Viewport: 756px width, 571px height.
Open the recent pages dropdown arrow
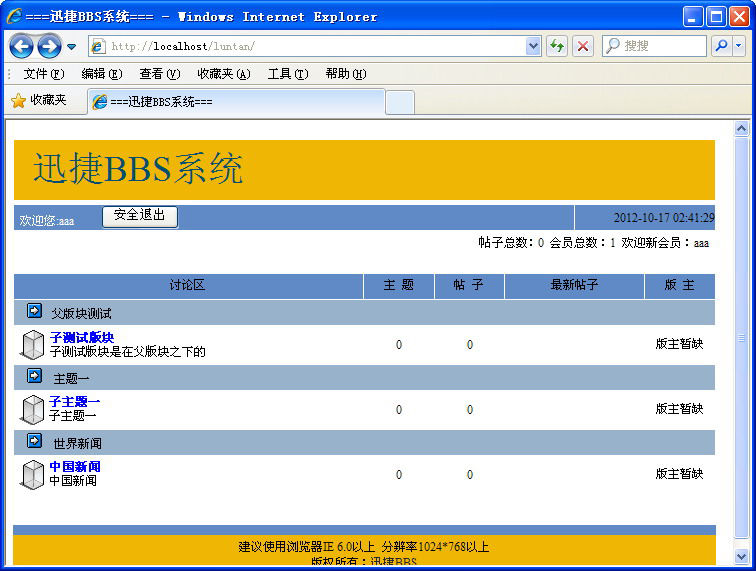pyautogui.click(x=71, y=47)
